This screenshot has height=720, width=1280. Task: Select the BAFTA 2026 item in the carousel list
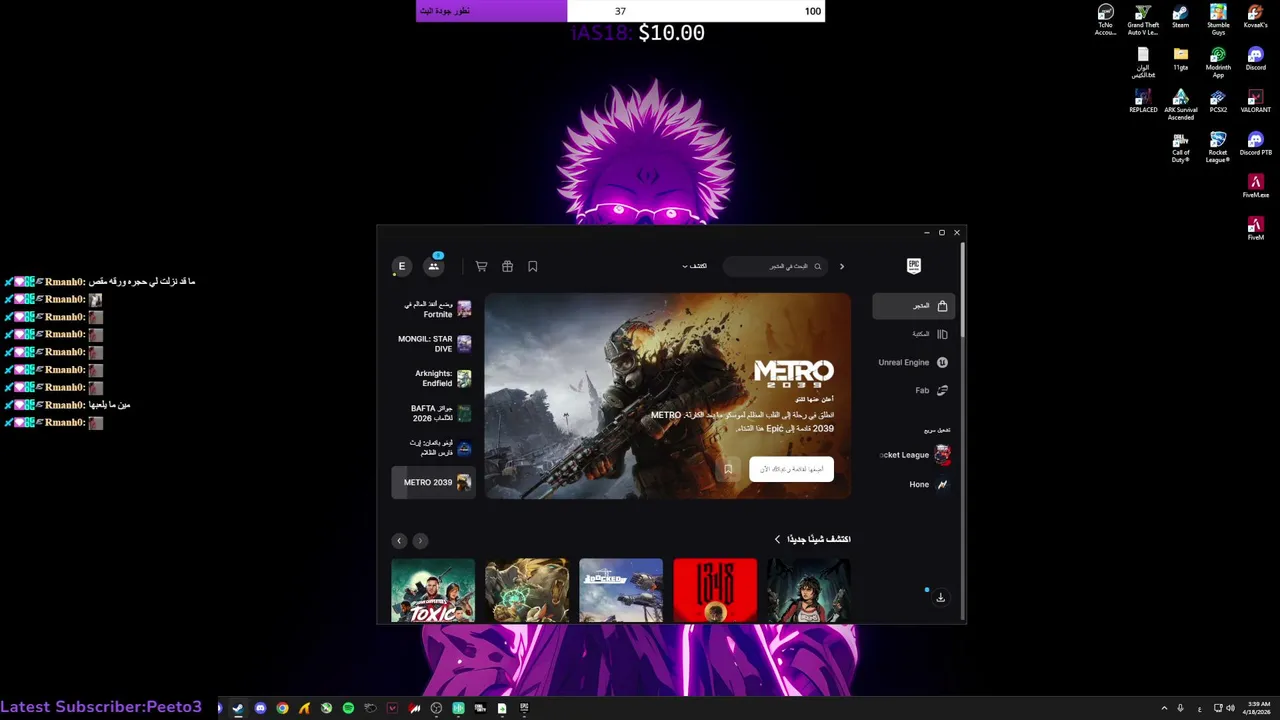click(432, 413)
